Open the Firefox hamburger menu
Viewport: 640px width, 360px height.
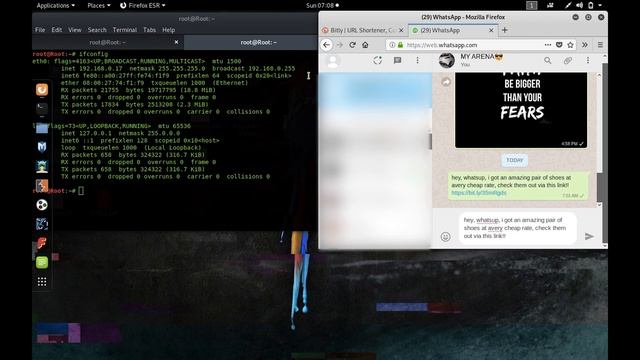tap(600, 45)
